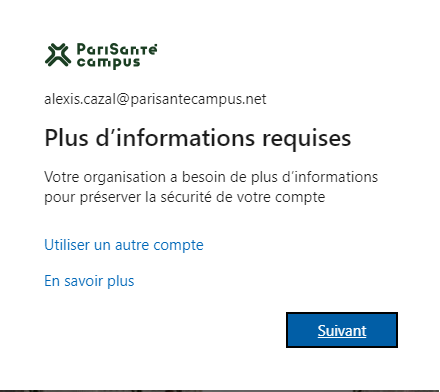Proceed with the Suivant button
The image size is (440, 392).
tap(342, 330)
